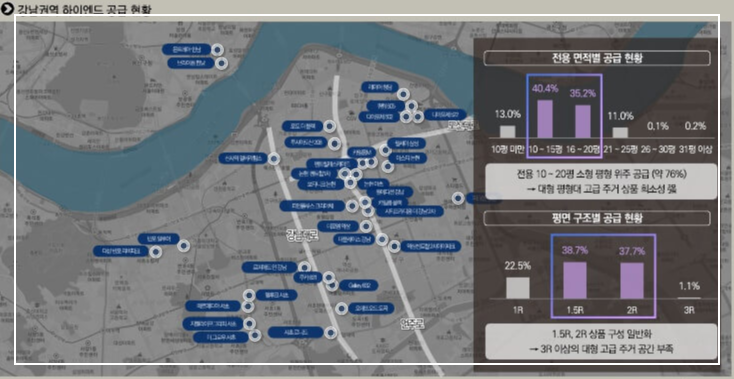Select the '26 ~ 30평' axis label
Image resolution: width=734 pixels, height=379 pixels.
pyautogui.click(x=658, y=150)
